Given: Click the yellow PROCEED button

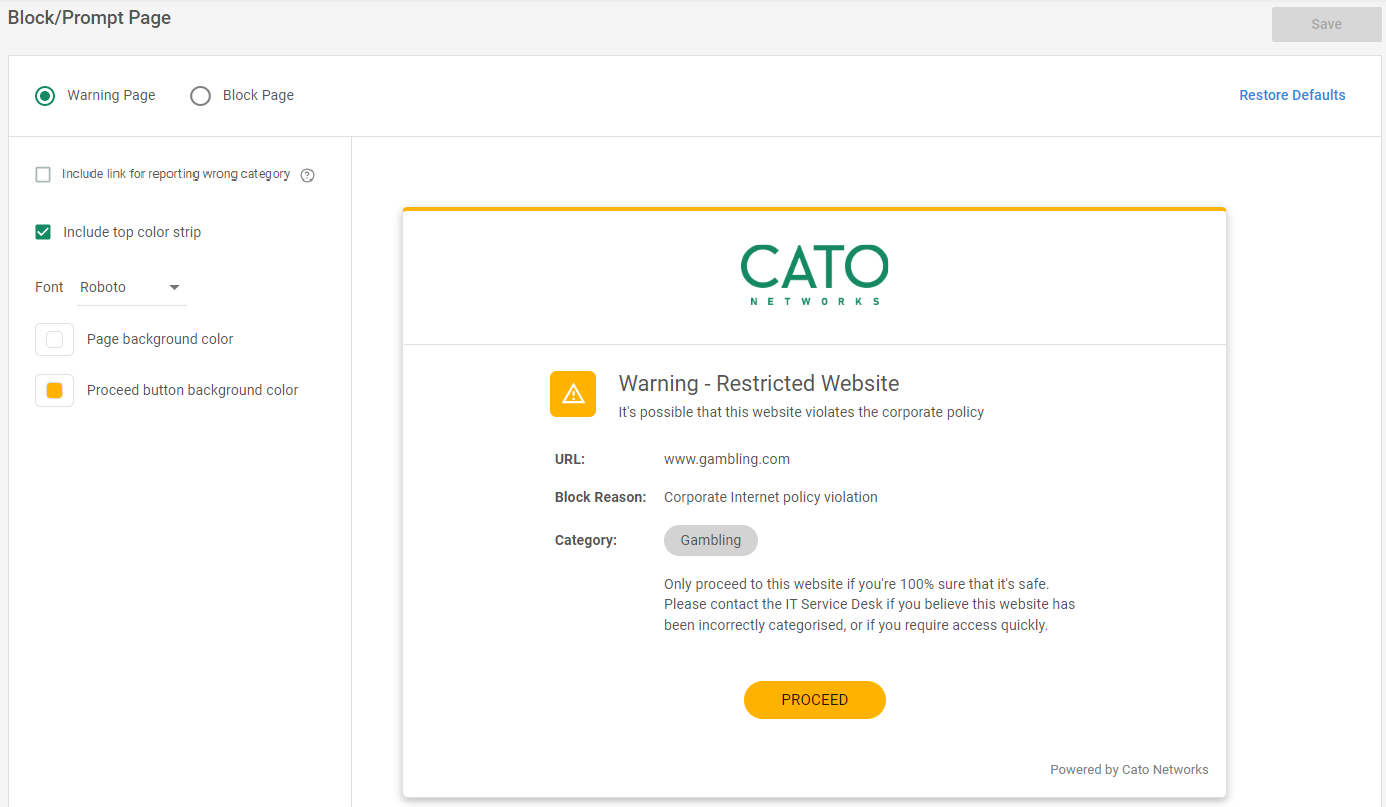Looking at the screenshot, I should pyautogui.click(x=814, y=700).
